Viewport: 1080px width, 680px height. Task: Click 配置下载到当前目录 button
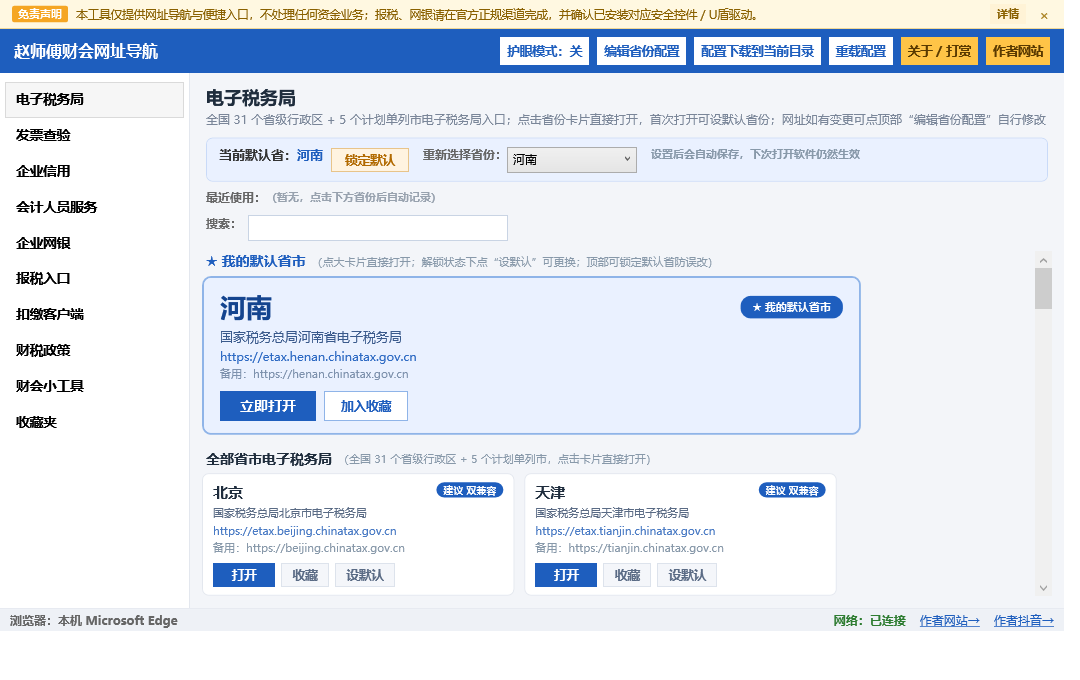(757, 51)
